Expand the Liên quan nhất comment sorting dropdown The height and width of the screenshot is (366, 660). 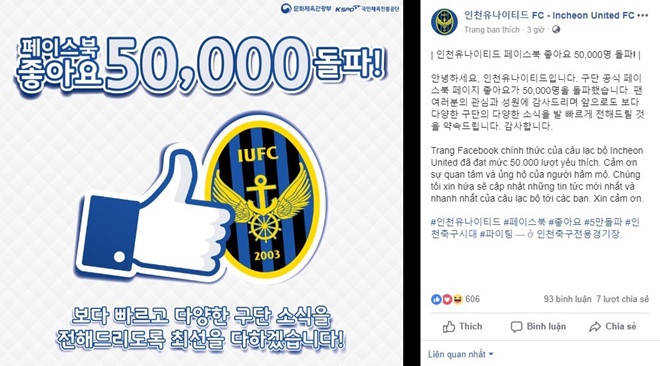point(460,354)
